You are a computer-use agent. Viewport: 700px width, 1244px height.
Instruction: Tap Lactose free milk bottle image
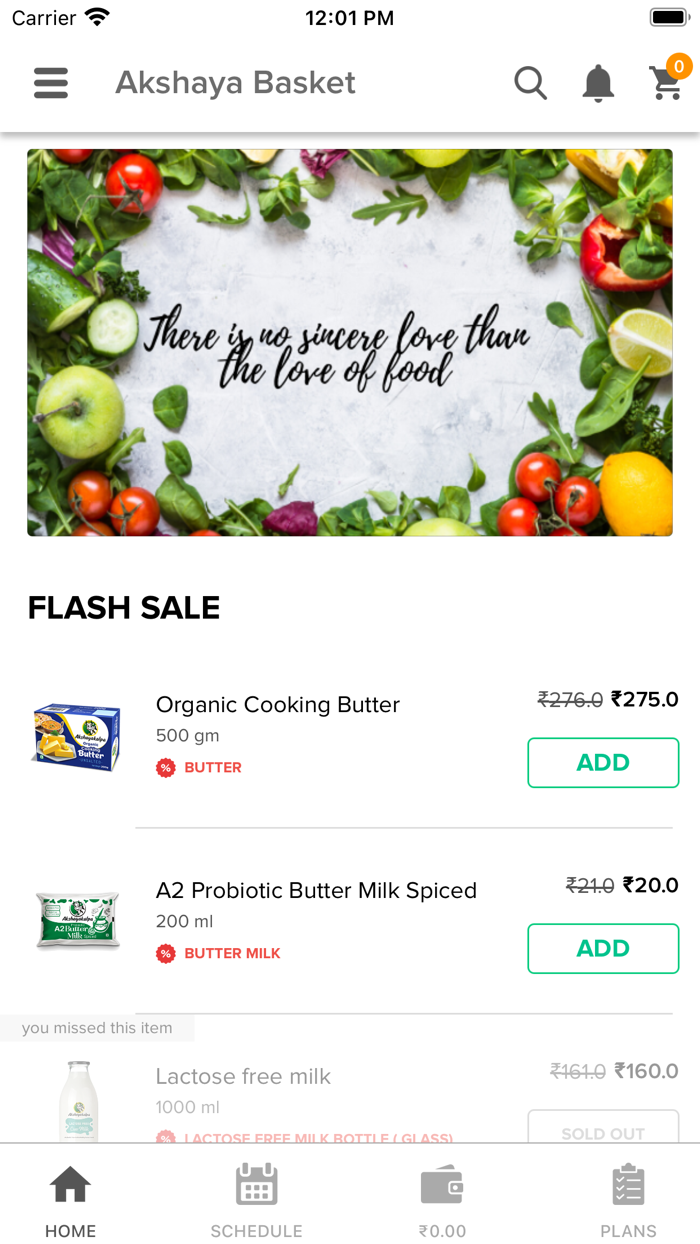click(77, 1100)
